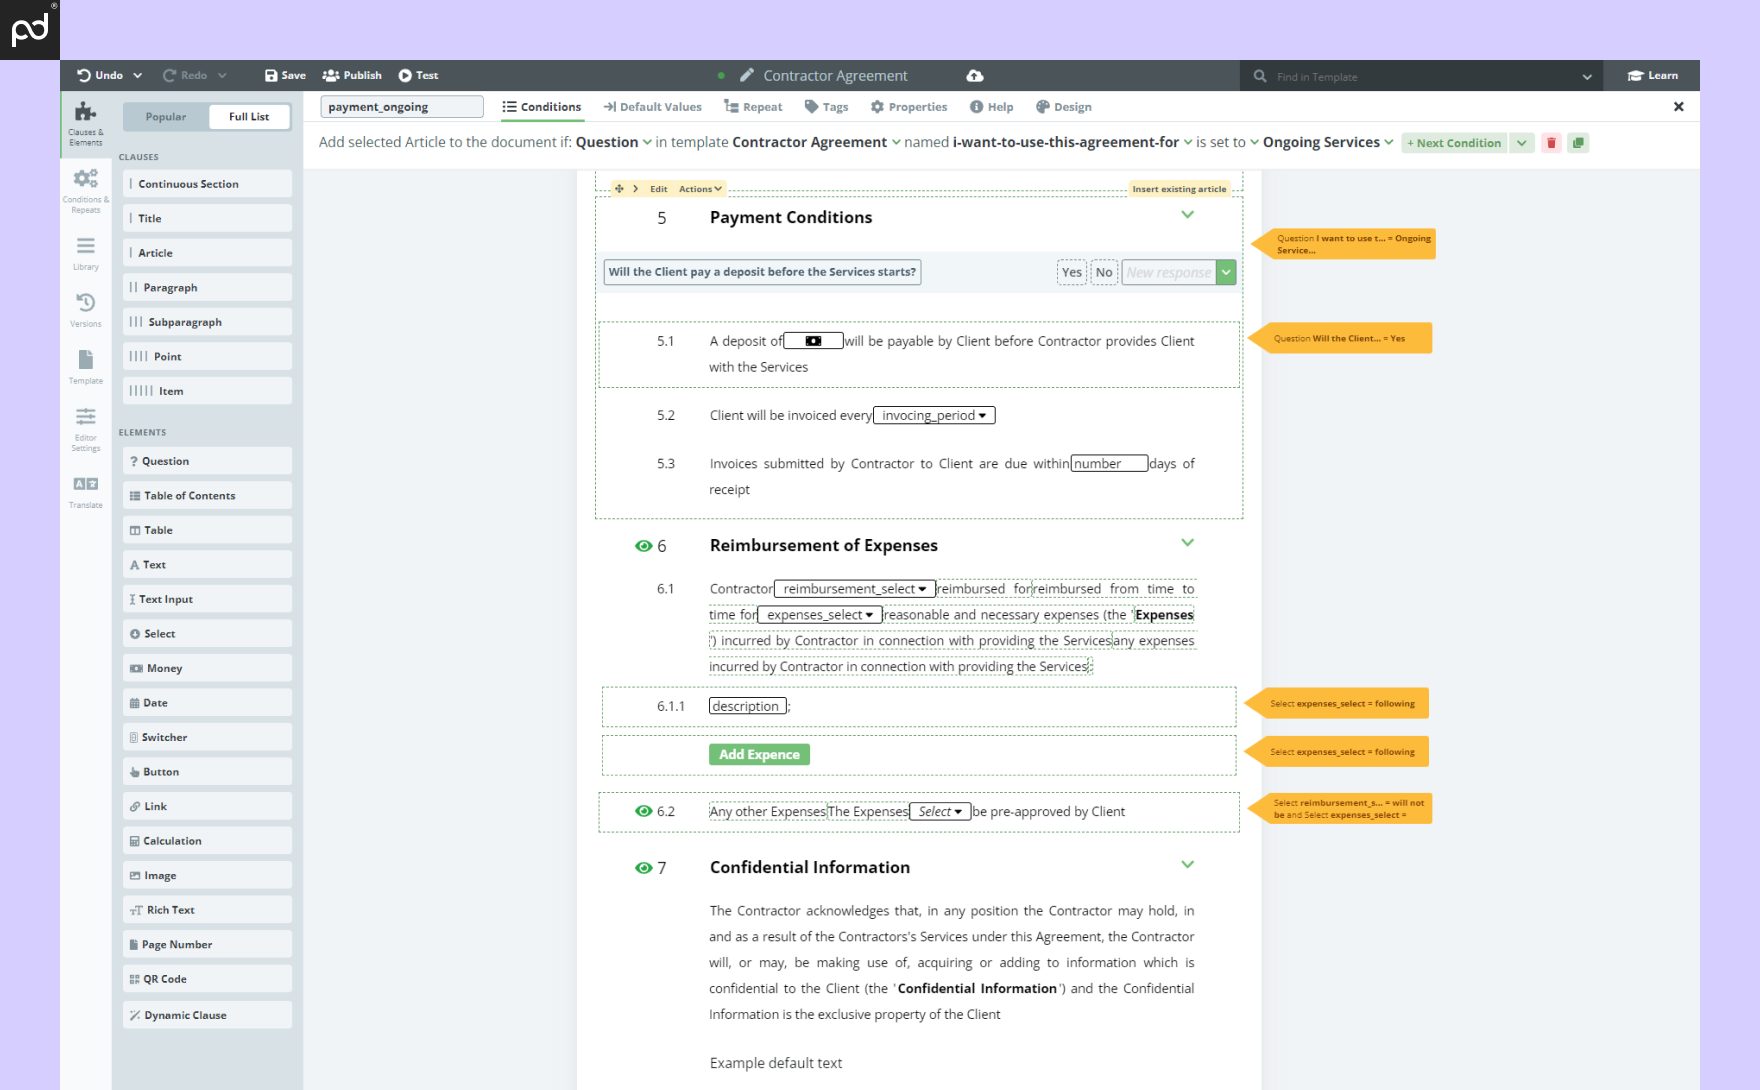Image resolution: width=1760 pixels, height=1090 pixels.
Task: Open the Design tab
Action: [x=1063, y=106]
